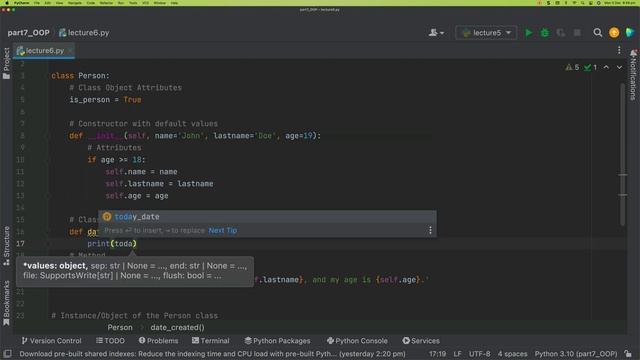Run the lecture5 configuration with green play
Image resolution: width=640 pixels, height=360 pixels.
(x=529, y=33)
